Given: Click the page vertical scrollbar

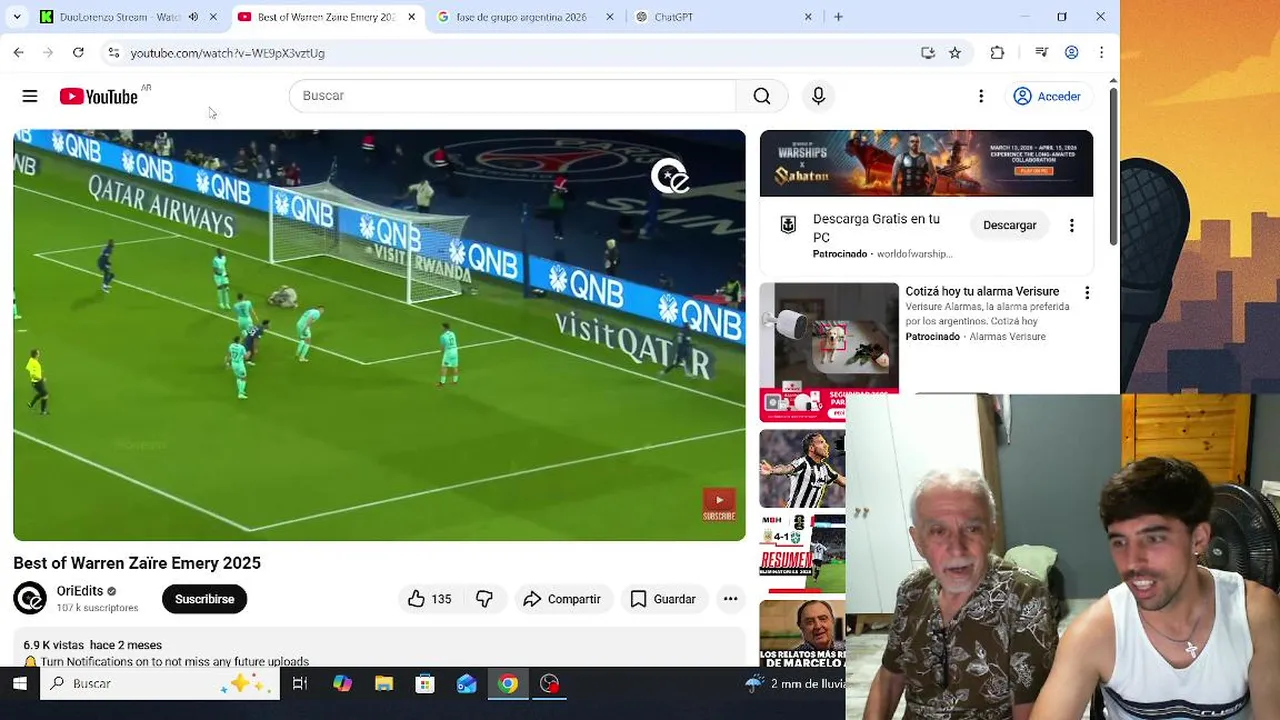Looking at the screenshot, I should pos(1113,165).
